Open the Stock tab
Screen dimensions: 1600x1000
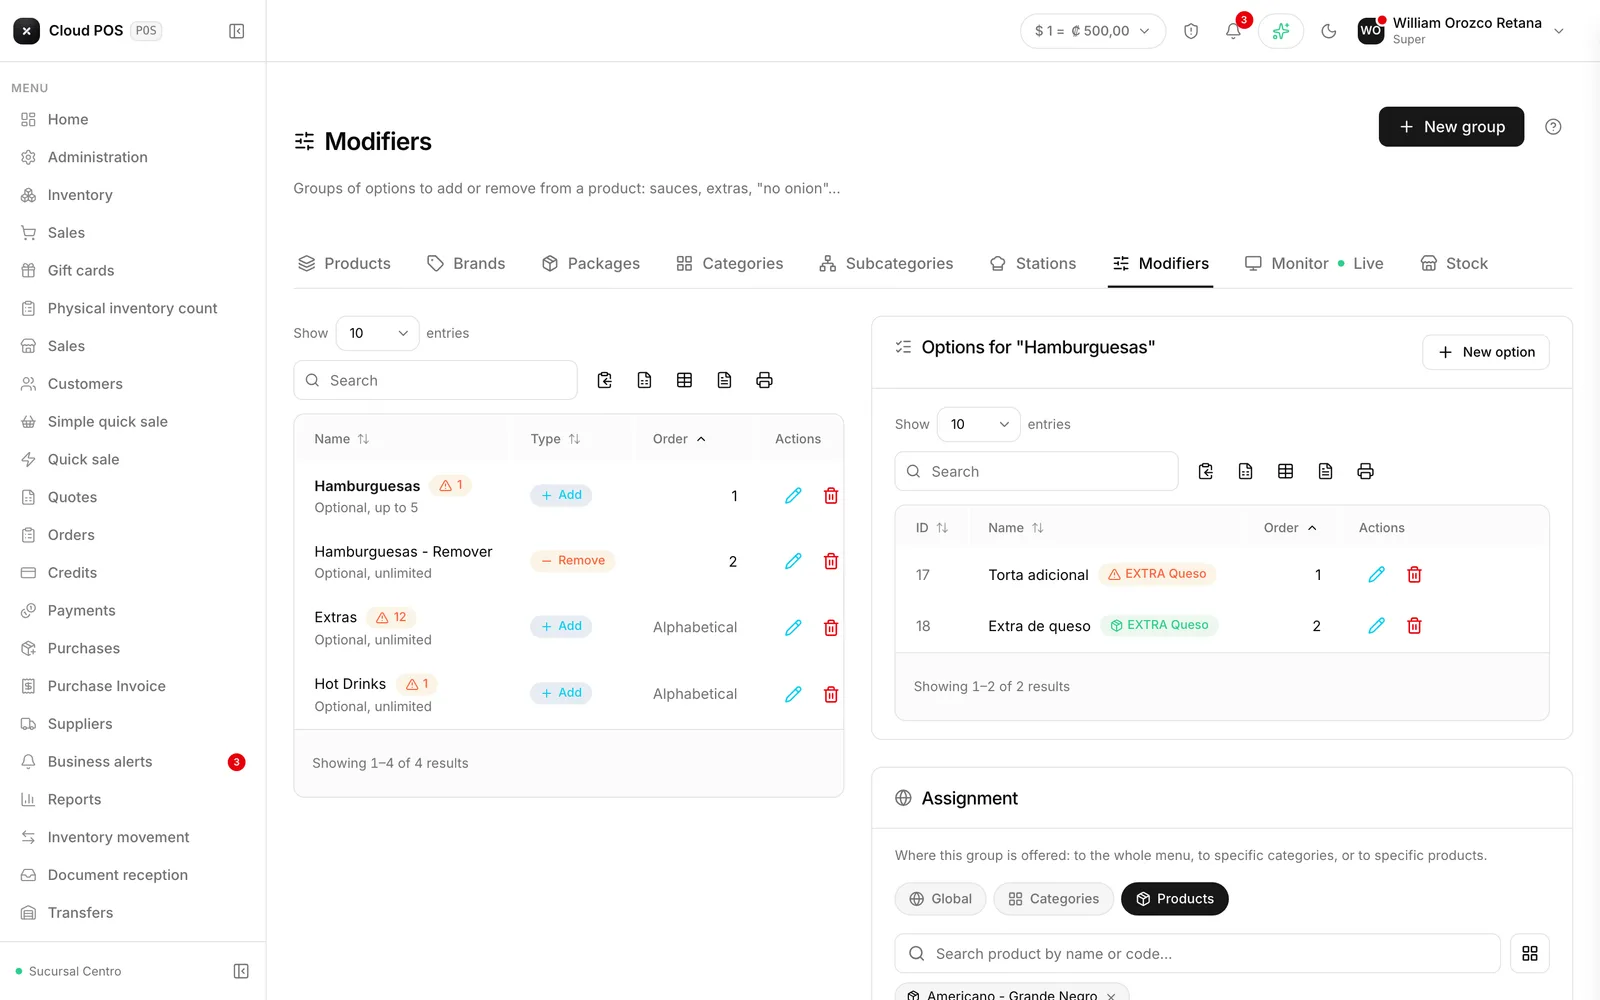click(x=1454, y=263)
